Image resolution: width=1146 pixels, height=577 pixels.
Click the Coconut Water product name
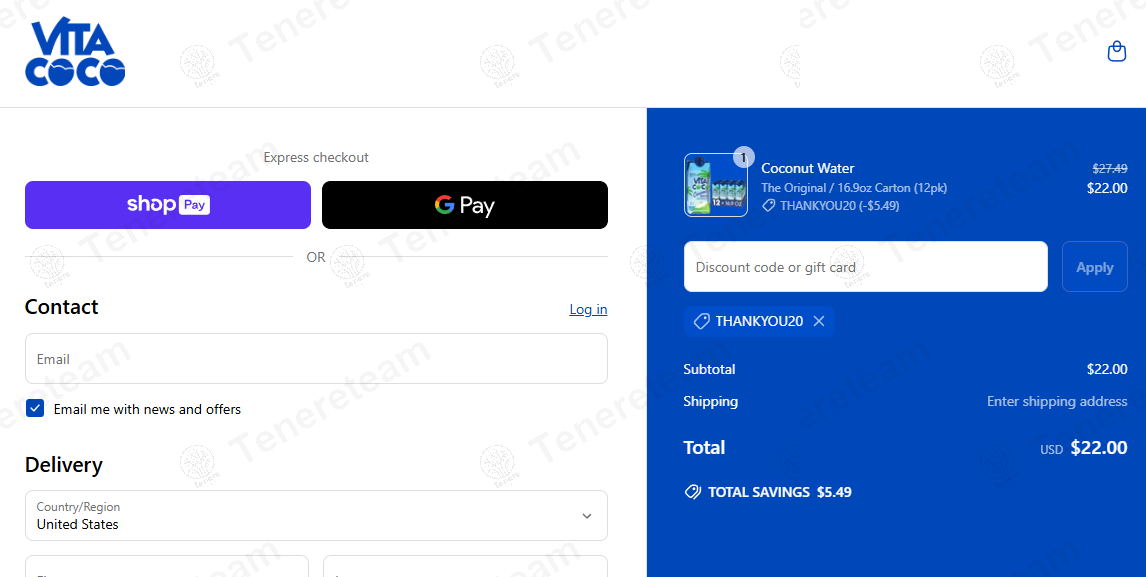tap(808, 168)
